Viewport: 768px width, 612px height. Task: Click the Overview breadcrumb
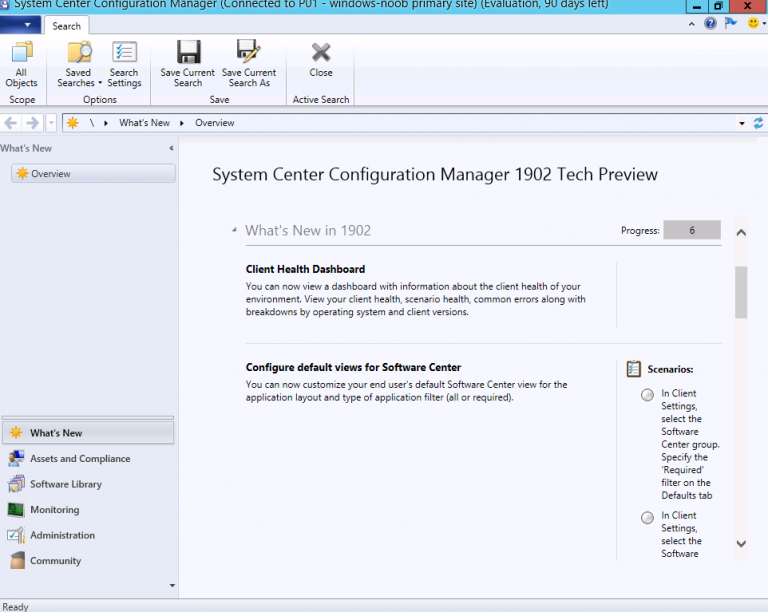[215, 123]
